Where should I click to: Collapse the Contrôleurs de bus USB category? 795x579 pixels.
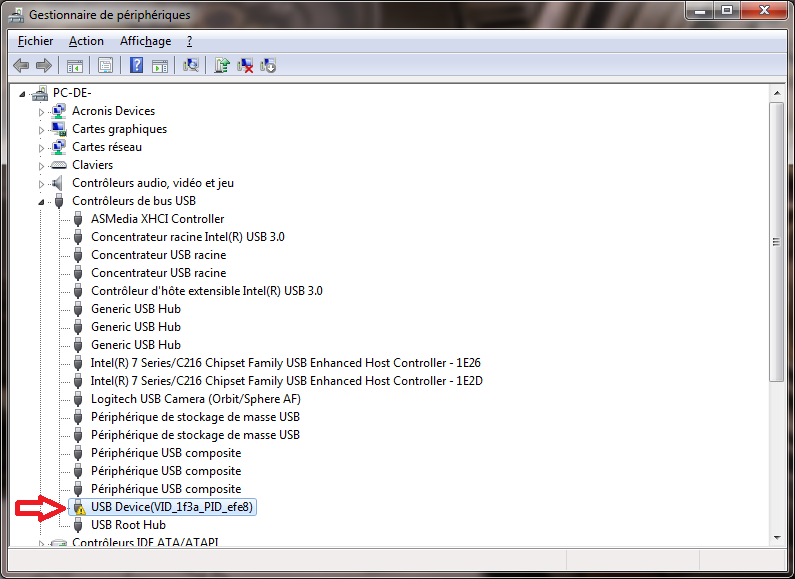(x=41, y=202)
